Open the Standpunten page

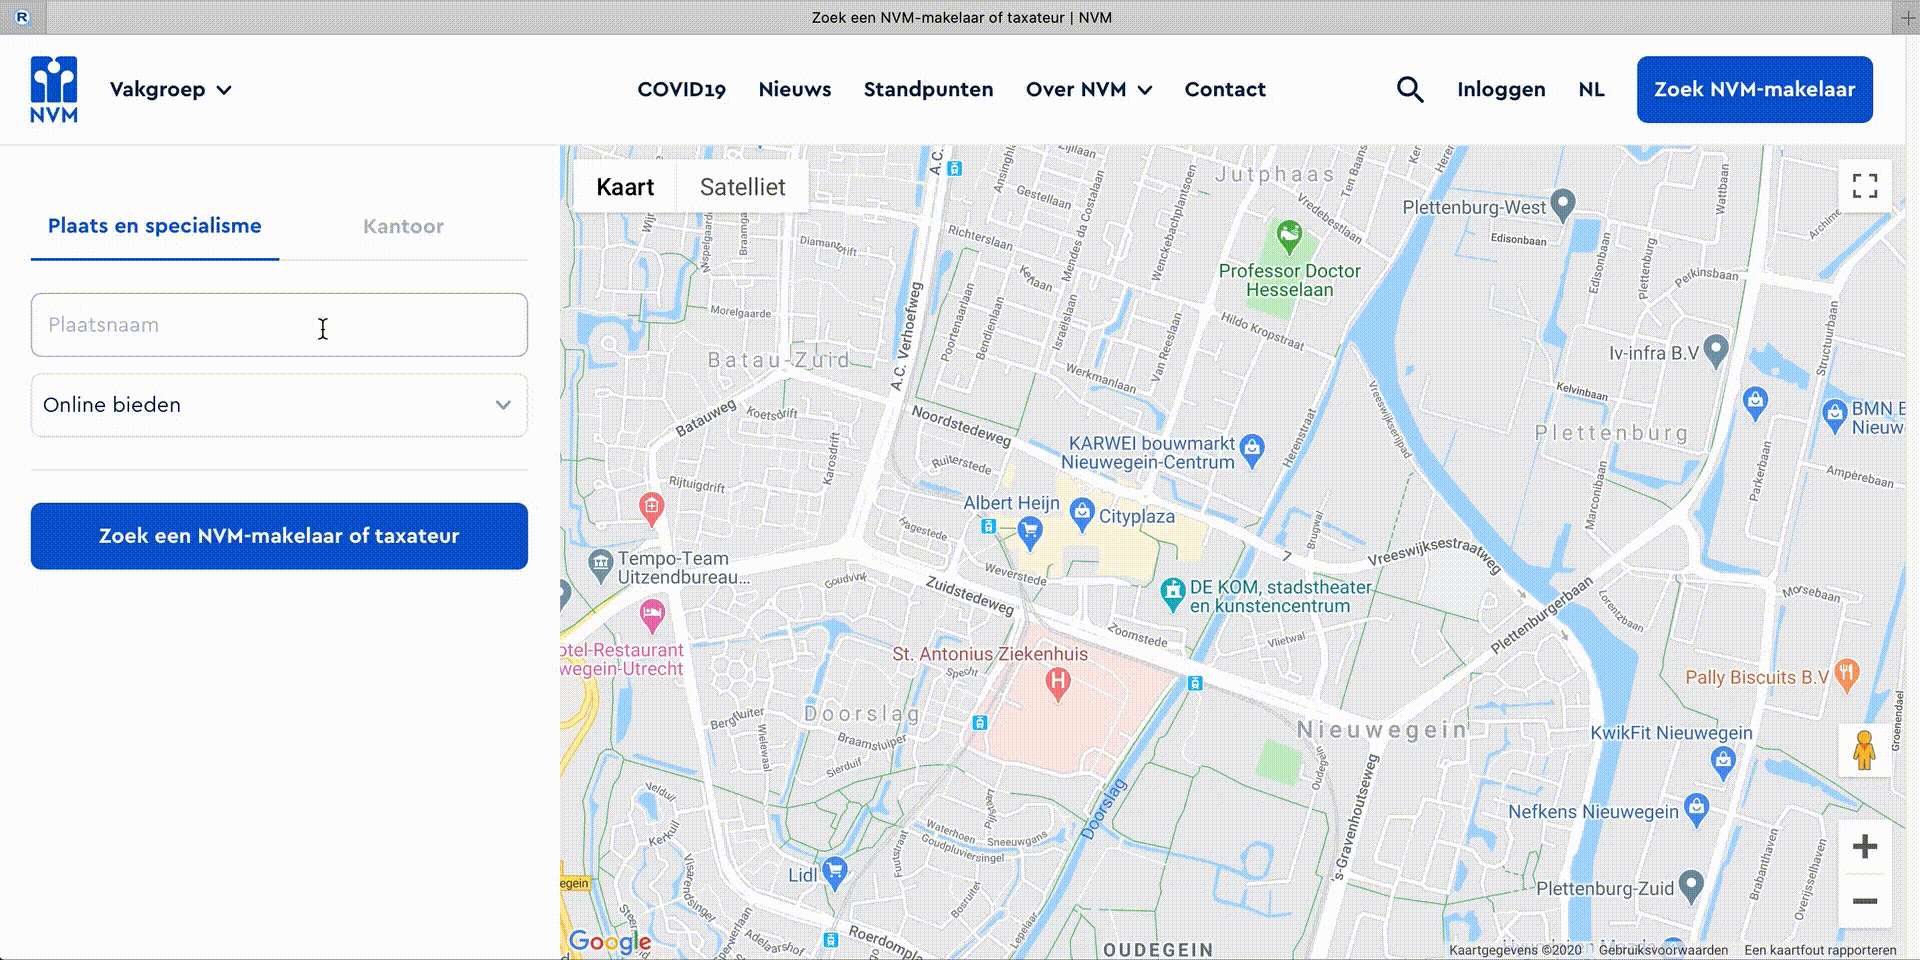point(929,89)
